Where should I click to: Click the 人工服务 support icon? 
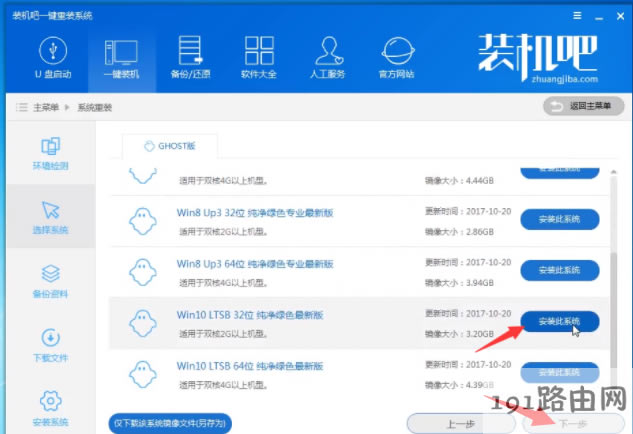click(327, 58)
